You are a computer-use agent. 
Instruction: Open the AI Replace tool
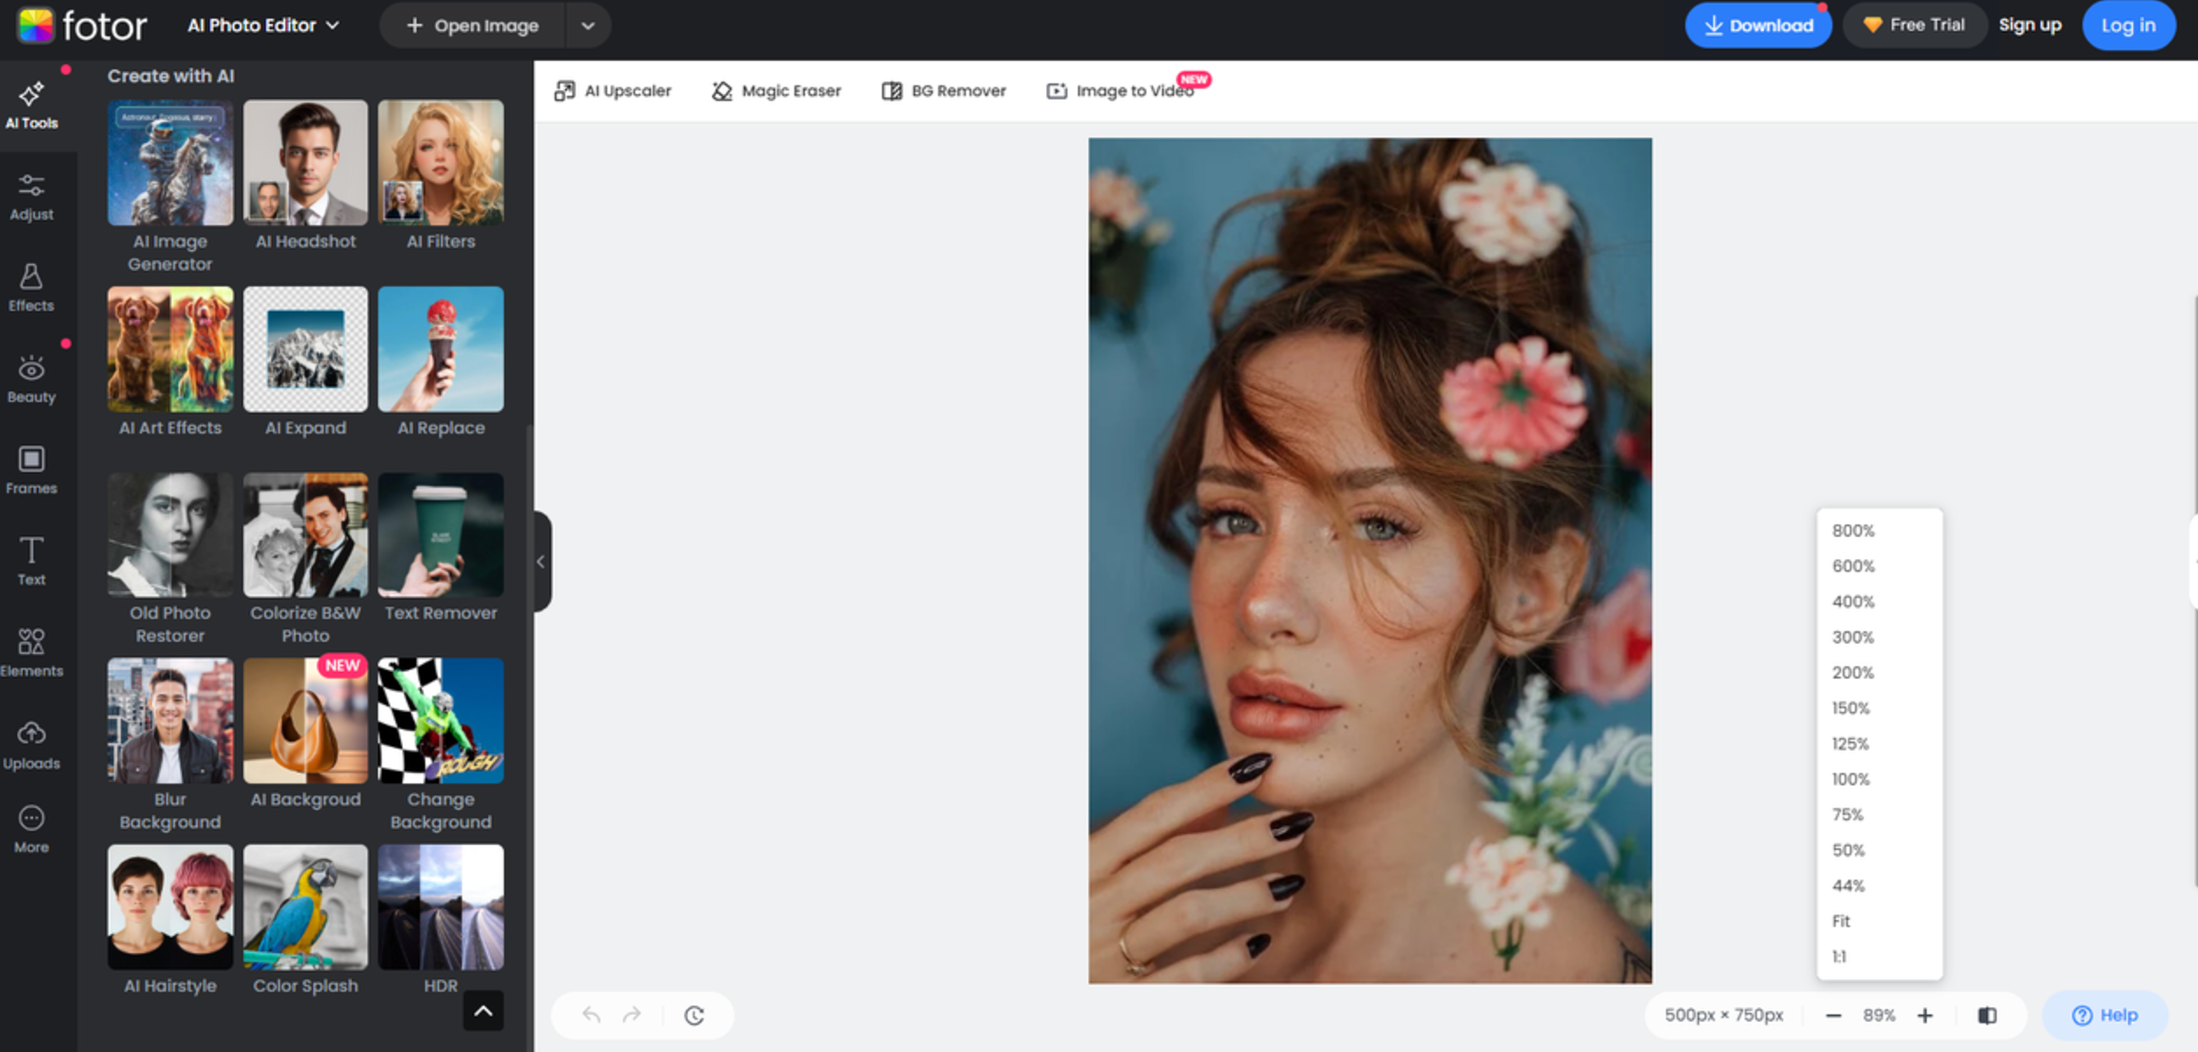441,362
